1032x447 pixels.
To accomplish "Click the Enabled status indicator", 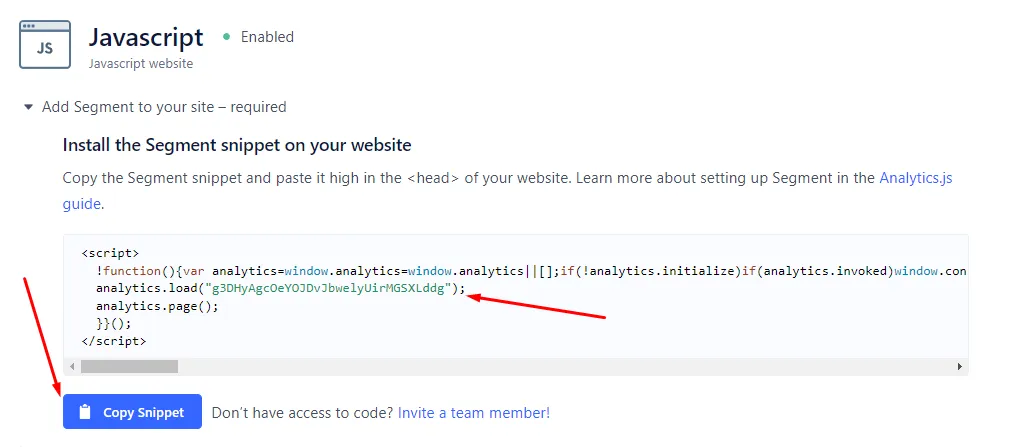I will tap(258, 37).
